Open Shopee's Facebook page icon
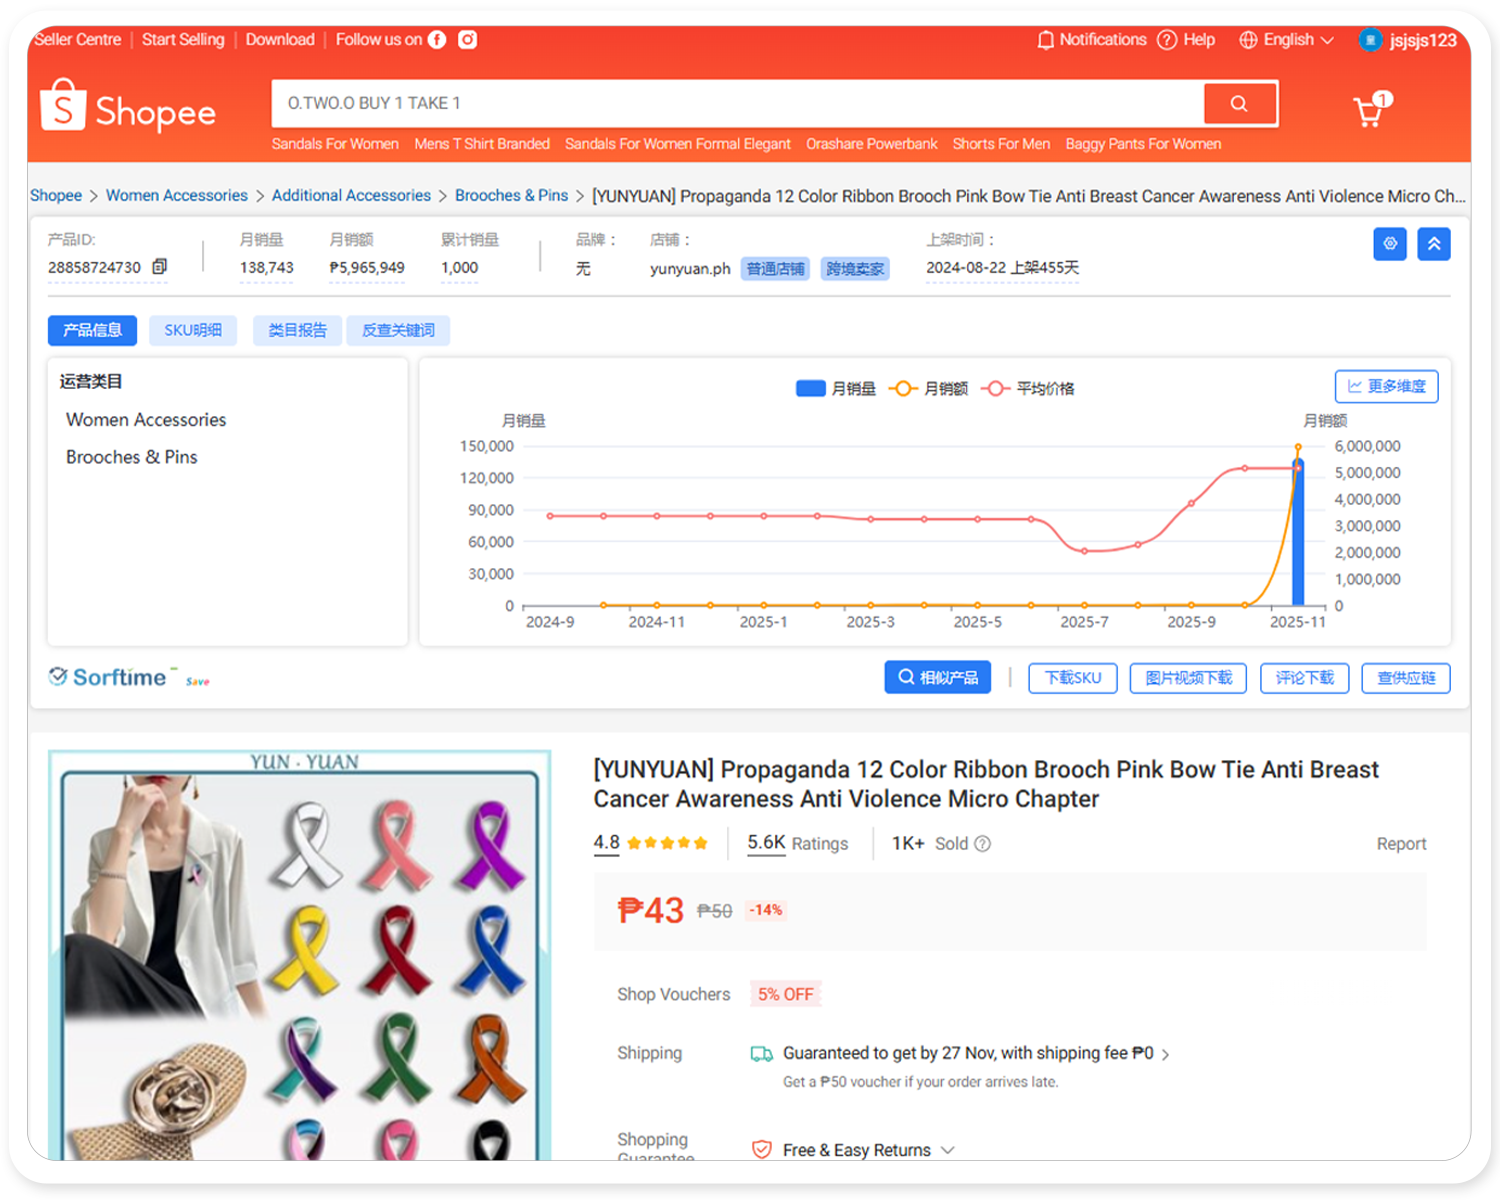 tap(437, 39)
